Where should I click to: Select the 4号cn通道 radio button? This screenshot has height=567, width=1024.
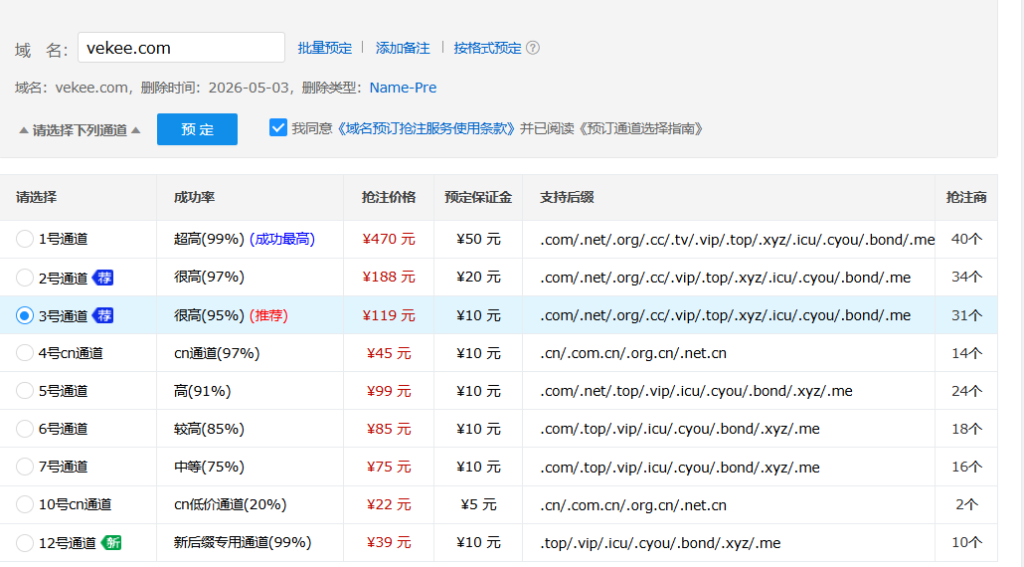pos(25,353)
